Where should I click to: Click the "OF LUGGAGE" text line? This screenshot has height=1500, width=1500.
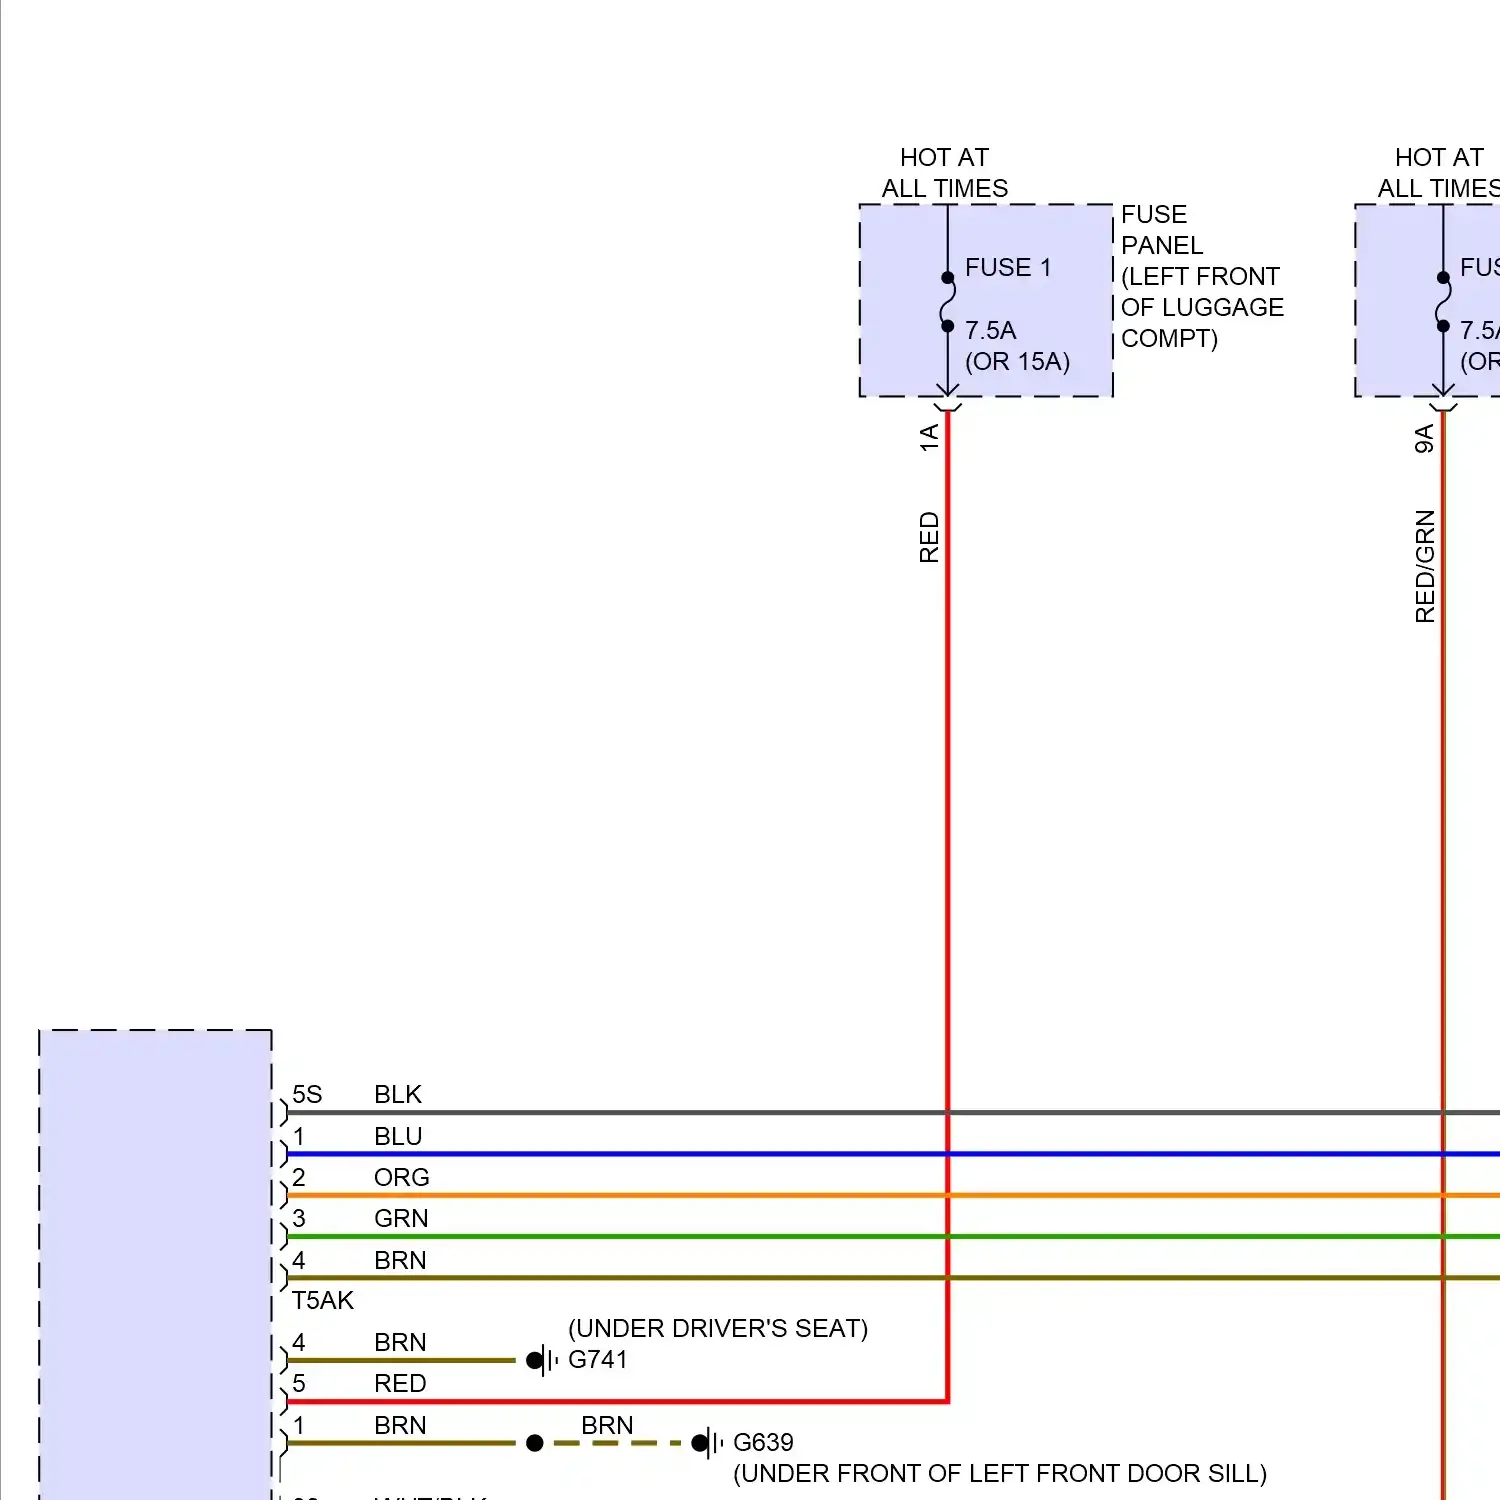pos(1202,307)
